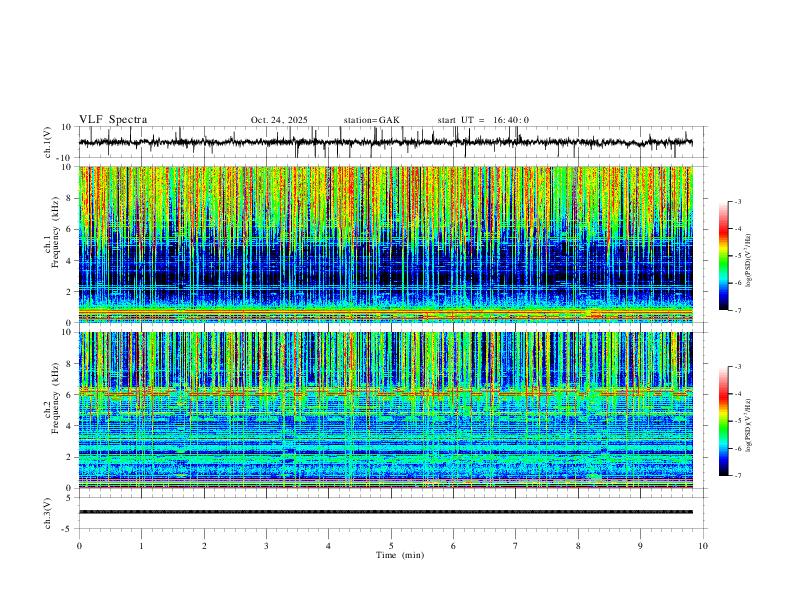Click the 'ch.1(V)' axis label
Viewport: 792px width, 612px height.
coord(48,142)
